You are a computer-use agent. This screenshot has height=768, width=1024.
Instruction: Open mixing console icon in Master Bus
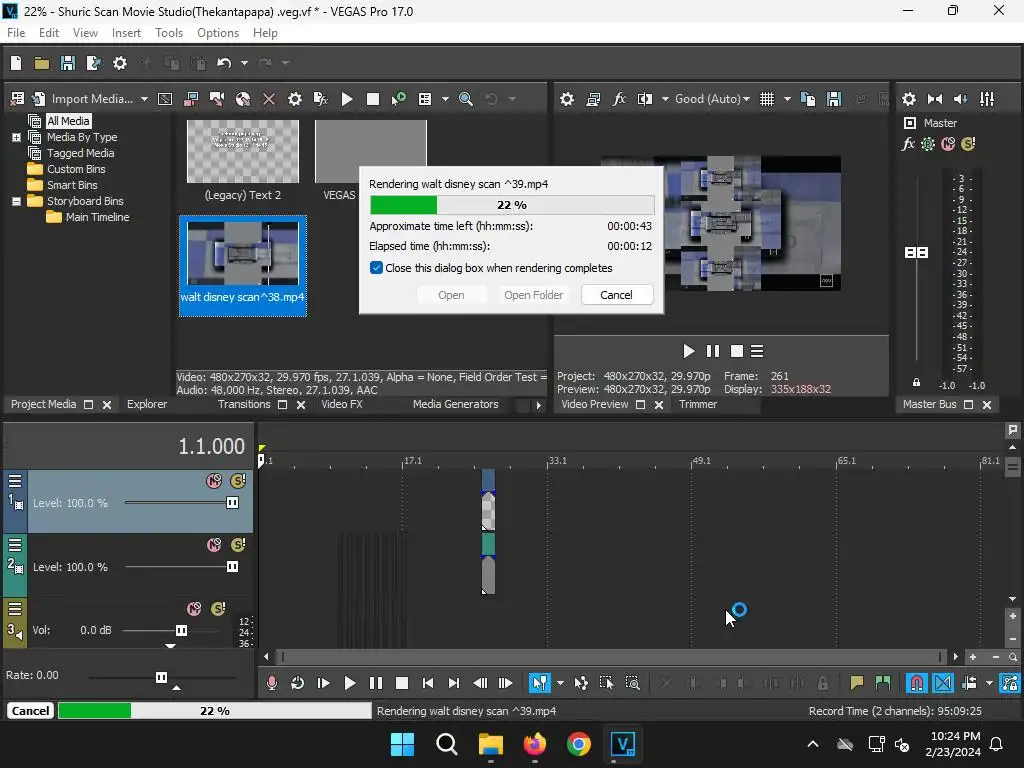(x=987, y=99)
